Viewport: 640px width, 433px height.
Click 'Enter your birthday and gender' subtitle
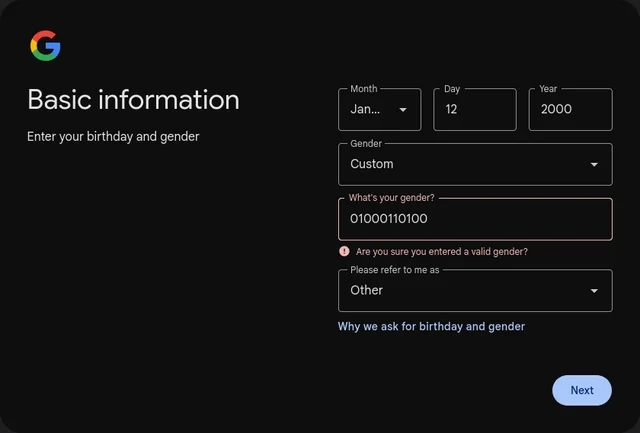(113, 137)
